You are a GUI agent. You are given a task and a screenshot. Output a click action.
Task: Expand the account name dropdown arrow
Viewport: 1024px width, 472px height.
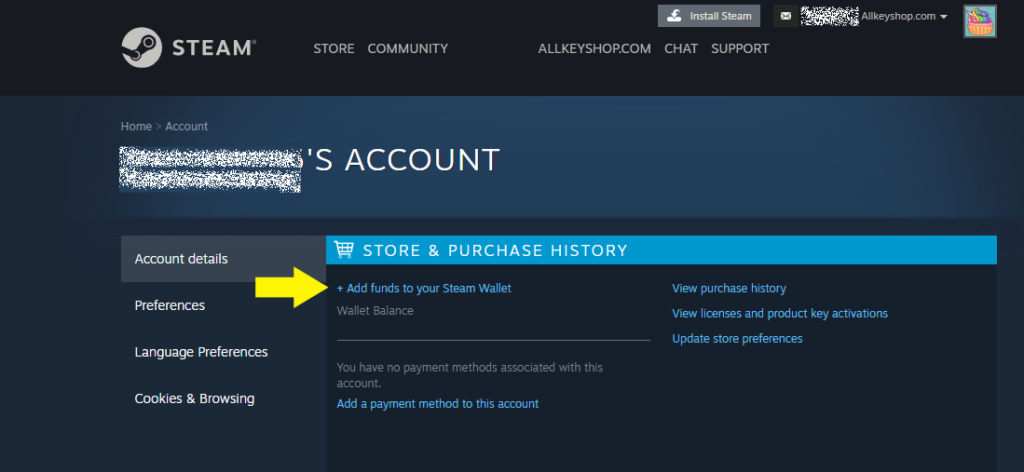[x=944, y=17]
